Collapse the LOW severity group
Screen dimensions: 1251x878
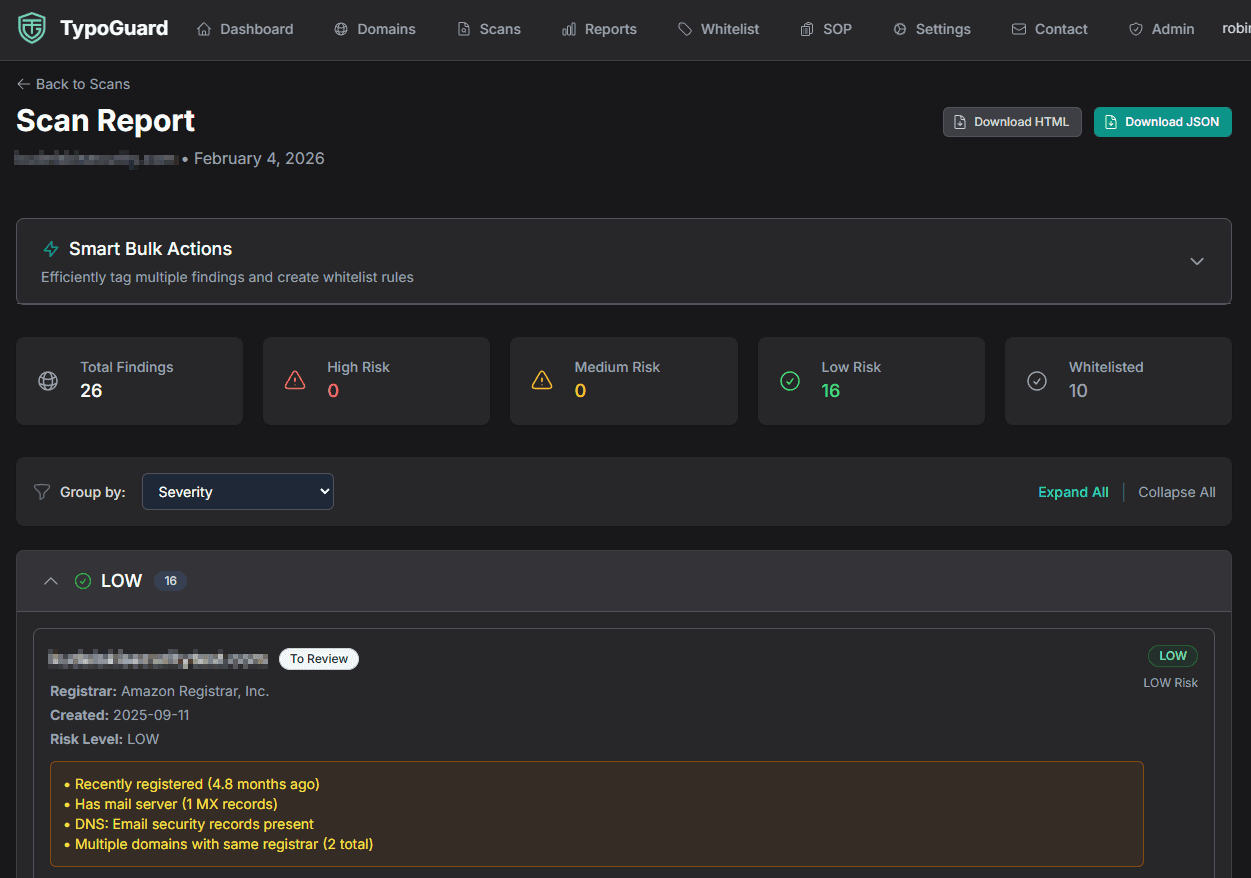tap(51, 581)
